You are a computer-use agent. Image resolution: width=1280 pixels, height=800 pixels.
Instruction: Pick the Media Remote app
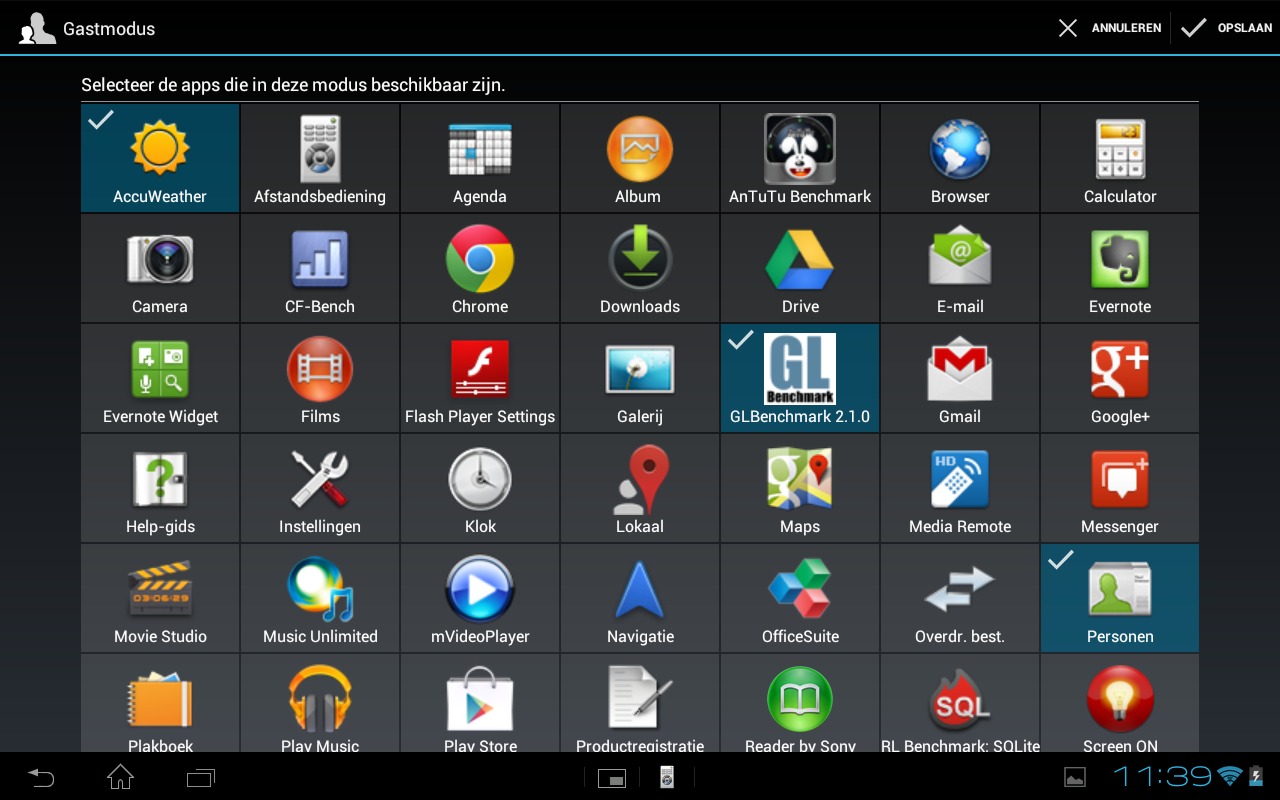[960, 488]
